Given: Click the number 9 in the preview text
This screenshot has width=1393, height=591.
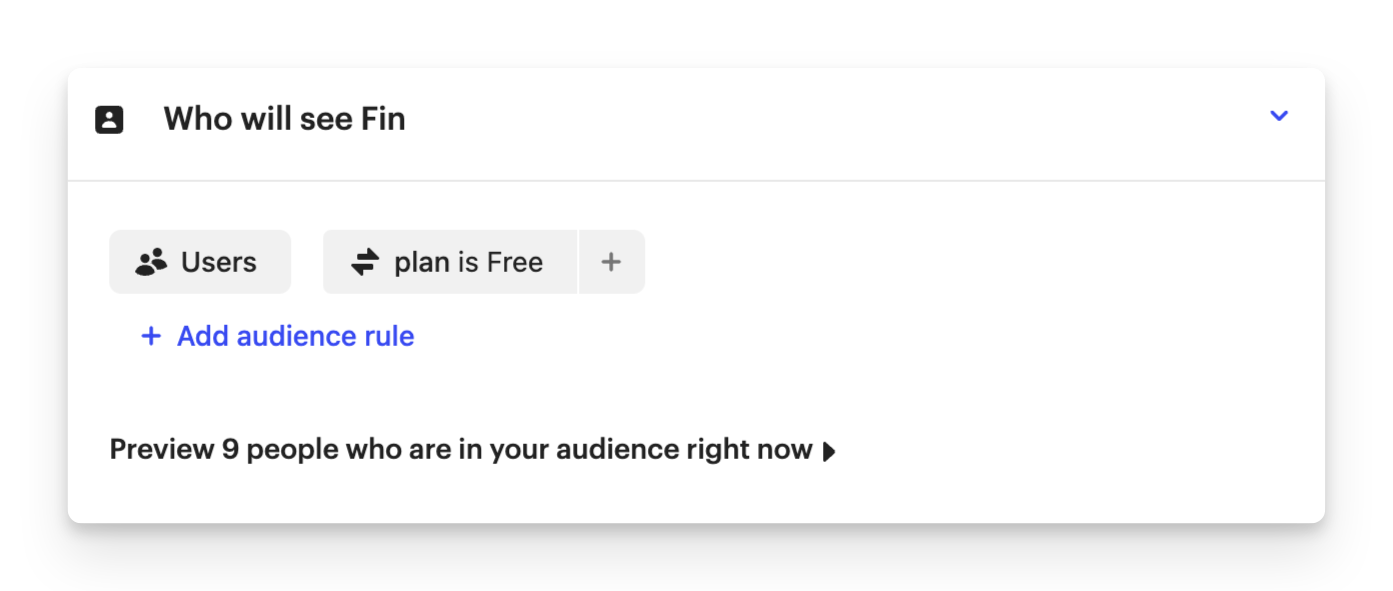Looking at the screenshot, I should click(230, 450).
